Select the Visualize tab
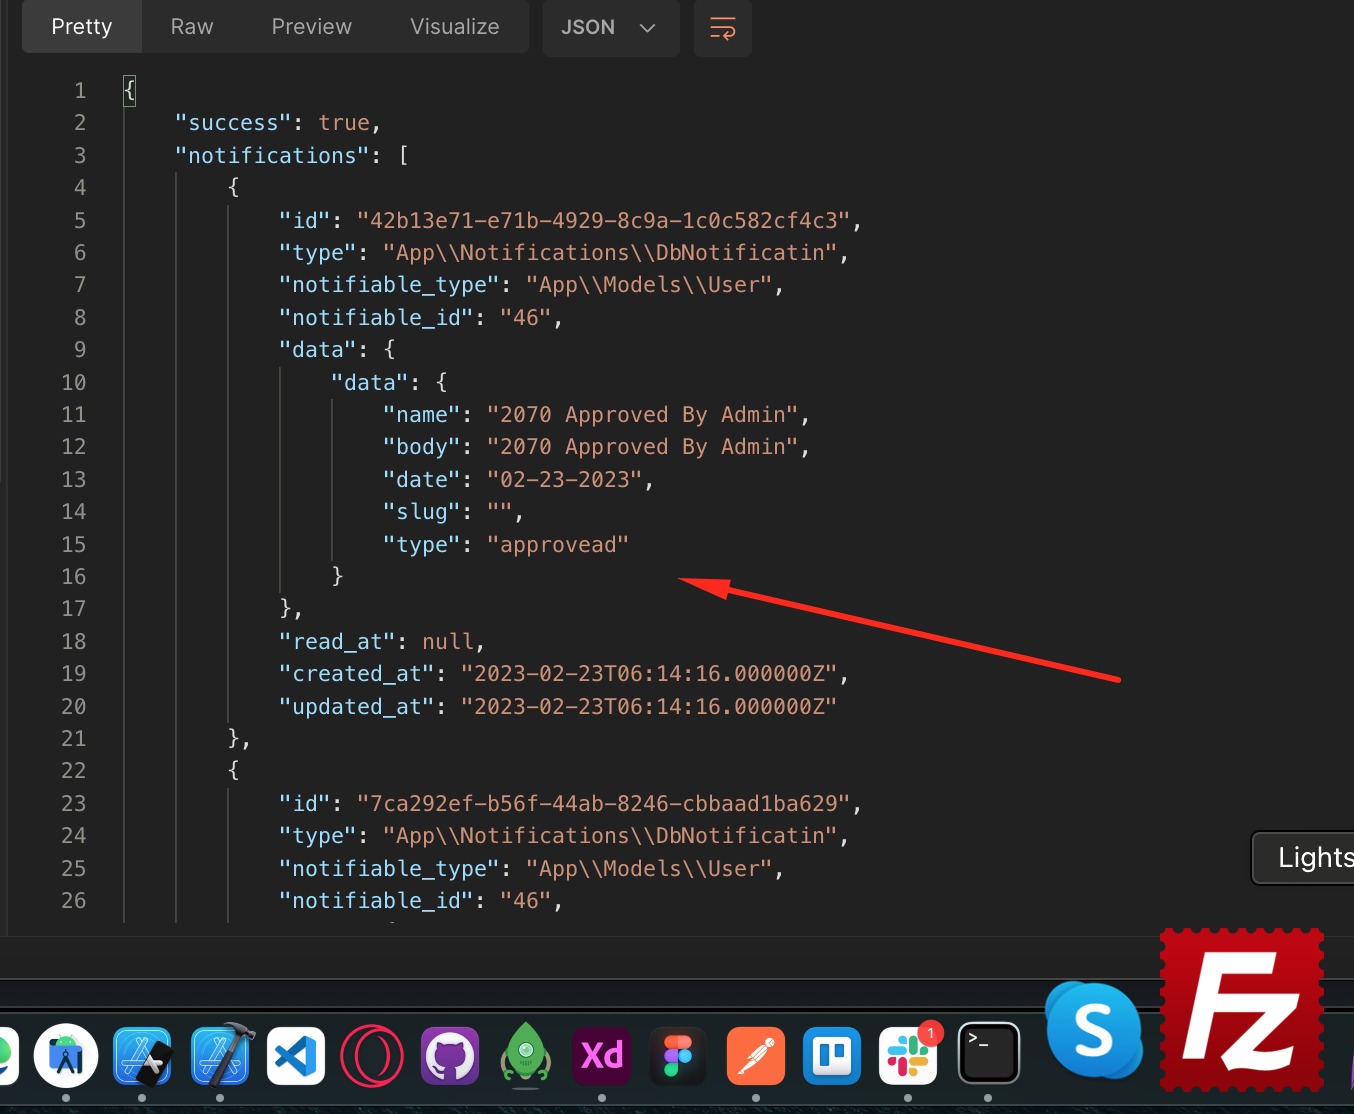The image size is (1354, 1114). click(454, 27)
